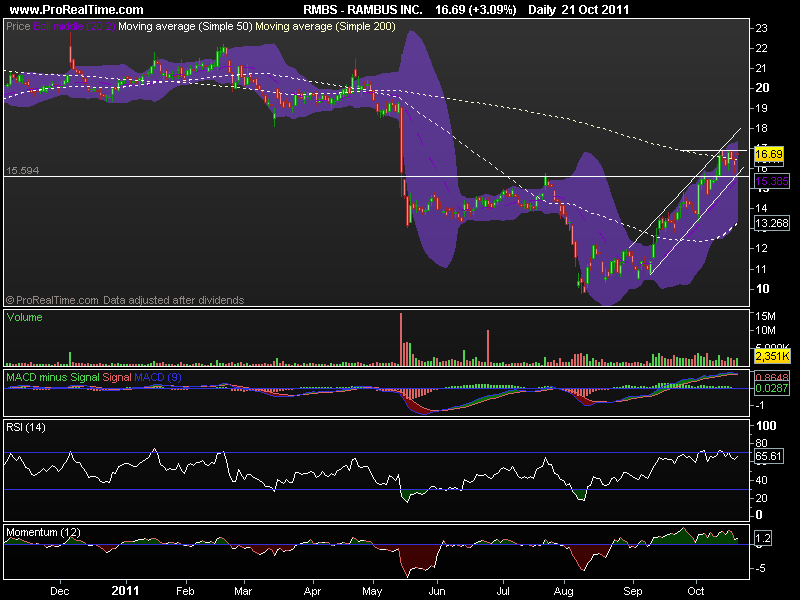Image resolution: width=800 pixels, height=600 pixels.
Task: Click the RMBS - RAMBUS INC. title
Action: 363,9
